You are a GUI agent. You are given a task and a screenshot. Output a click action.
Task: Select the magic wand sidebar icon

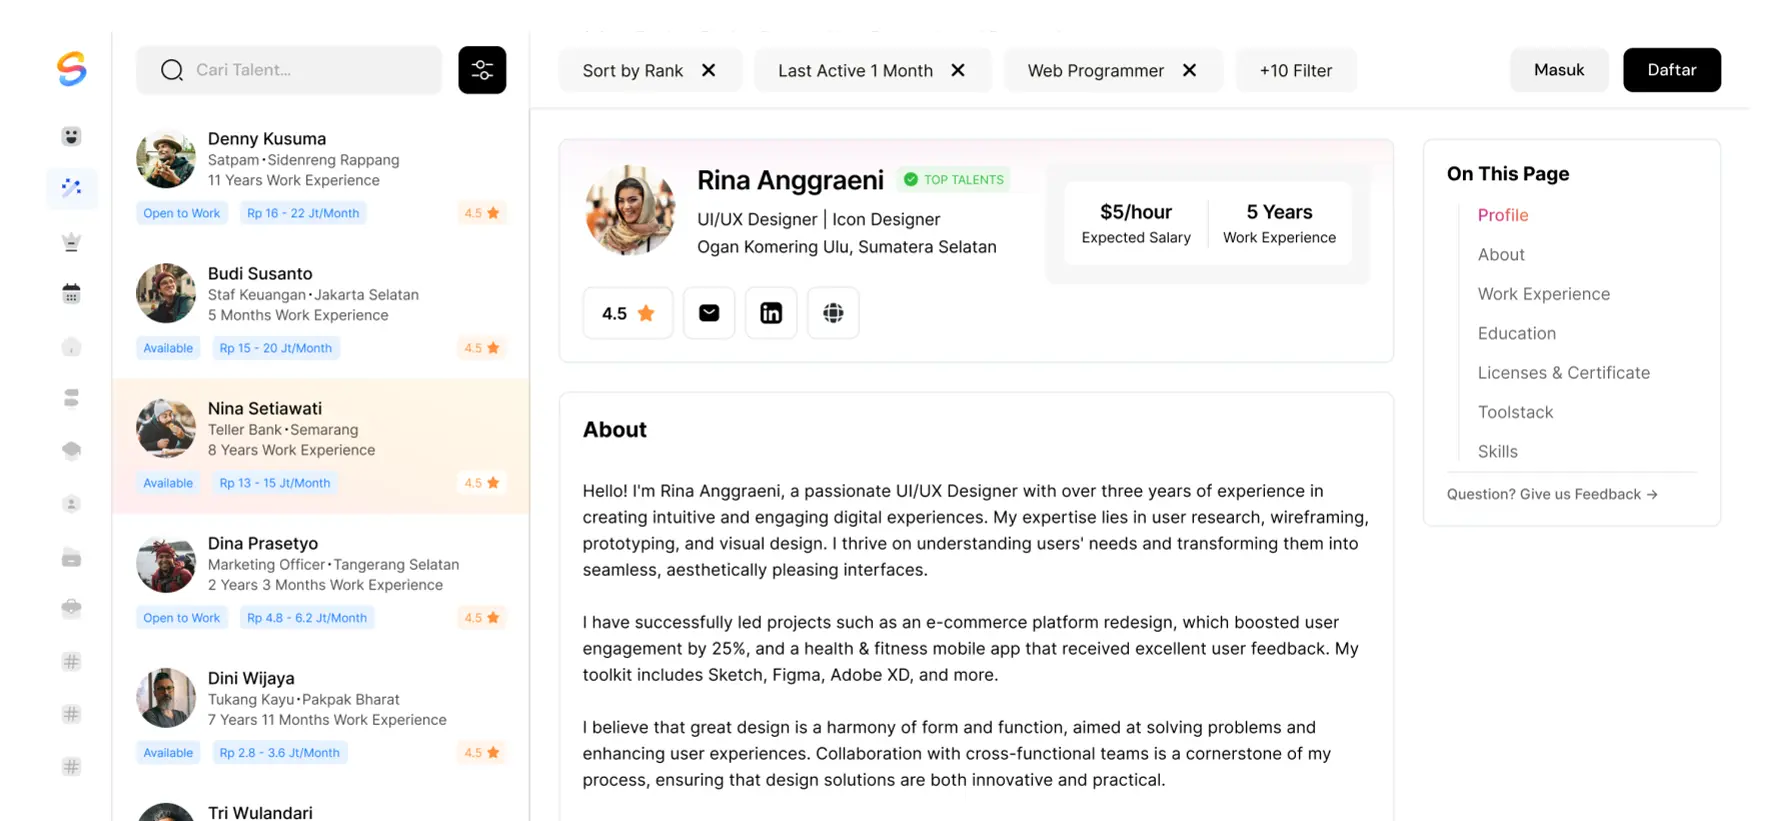click(x=71, y=188)
